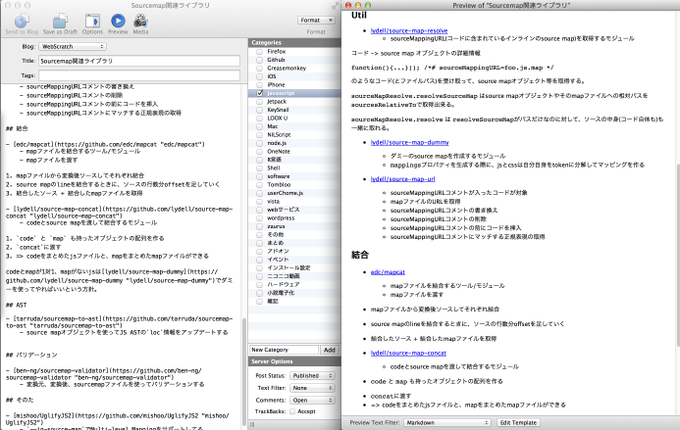Click the fullscreen icon in the editor title bar
The image size is (680, 430).
point(335,6)
